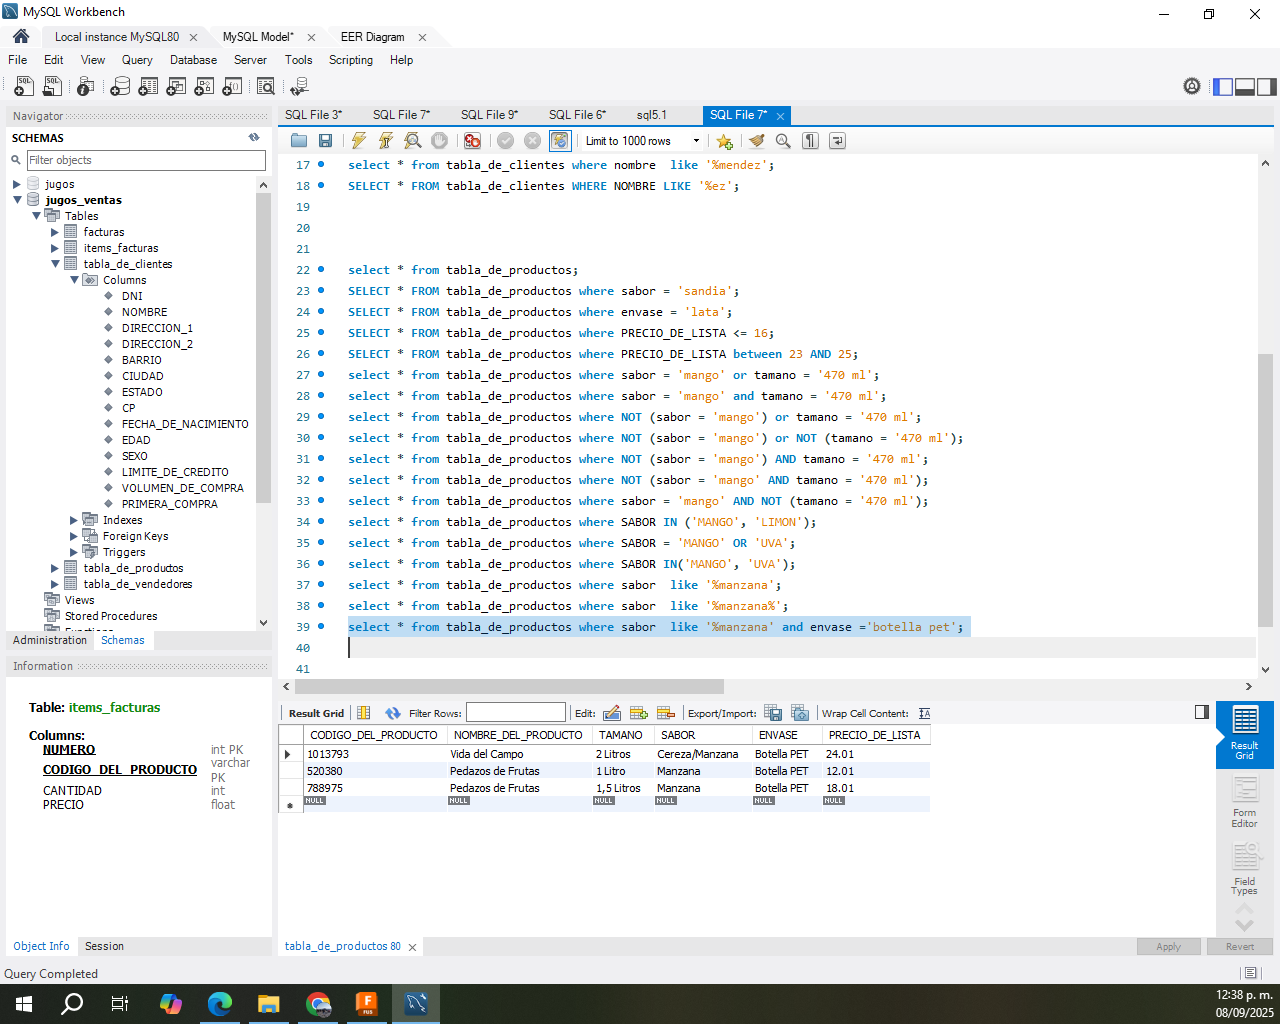Toggle word wrapping in the editor
This screenshot has height=1024, width=1280.
pyautogui.click(x=838, y=141)
